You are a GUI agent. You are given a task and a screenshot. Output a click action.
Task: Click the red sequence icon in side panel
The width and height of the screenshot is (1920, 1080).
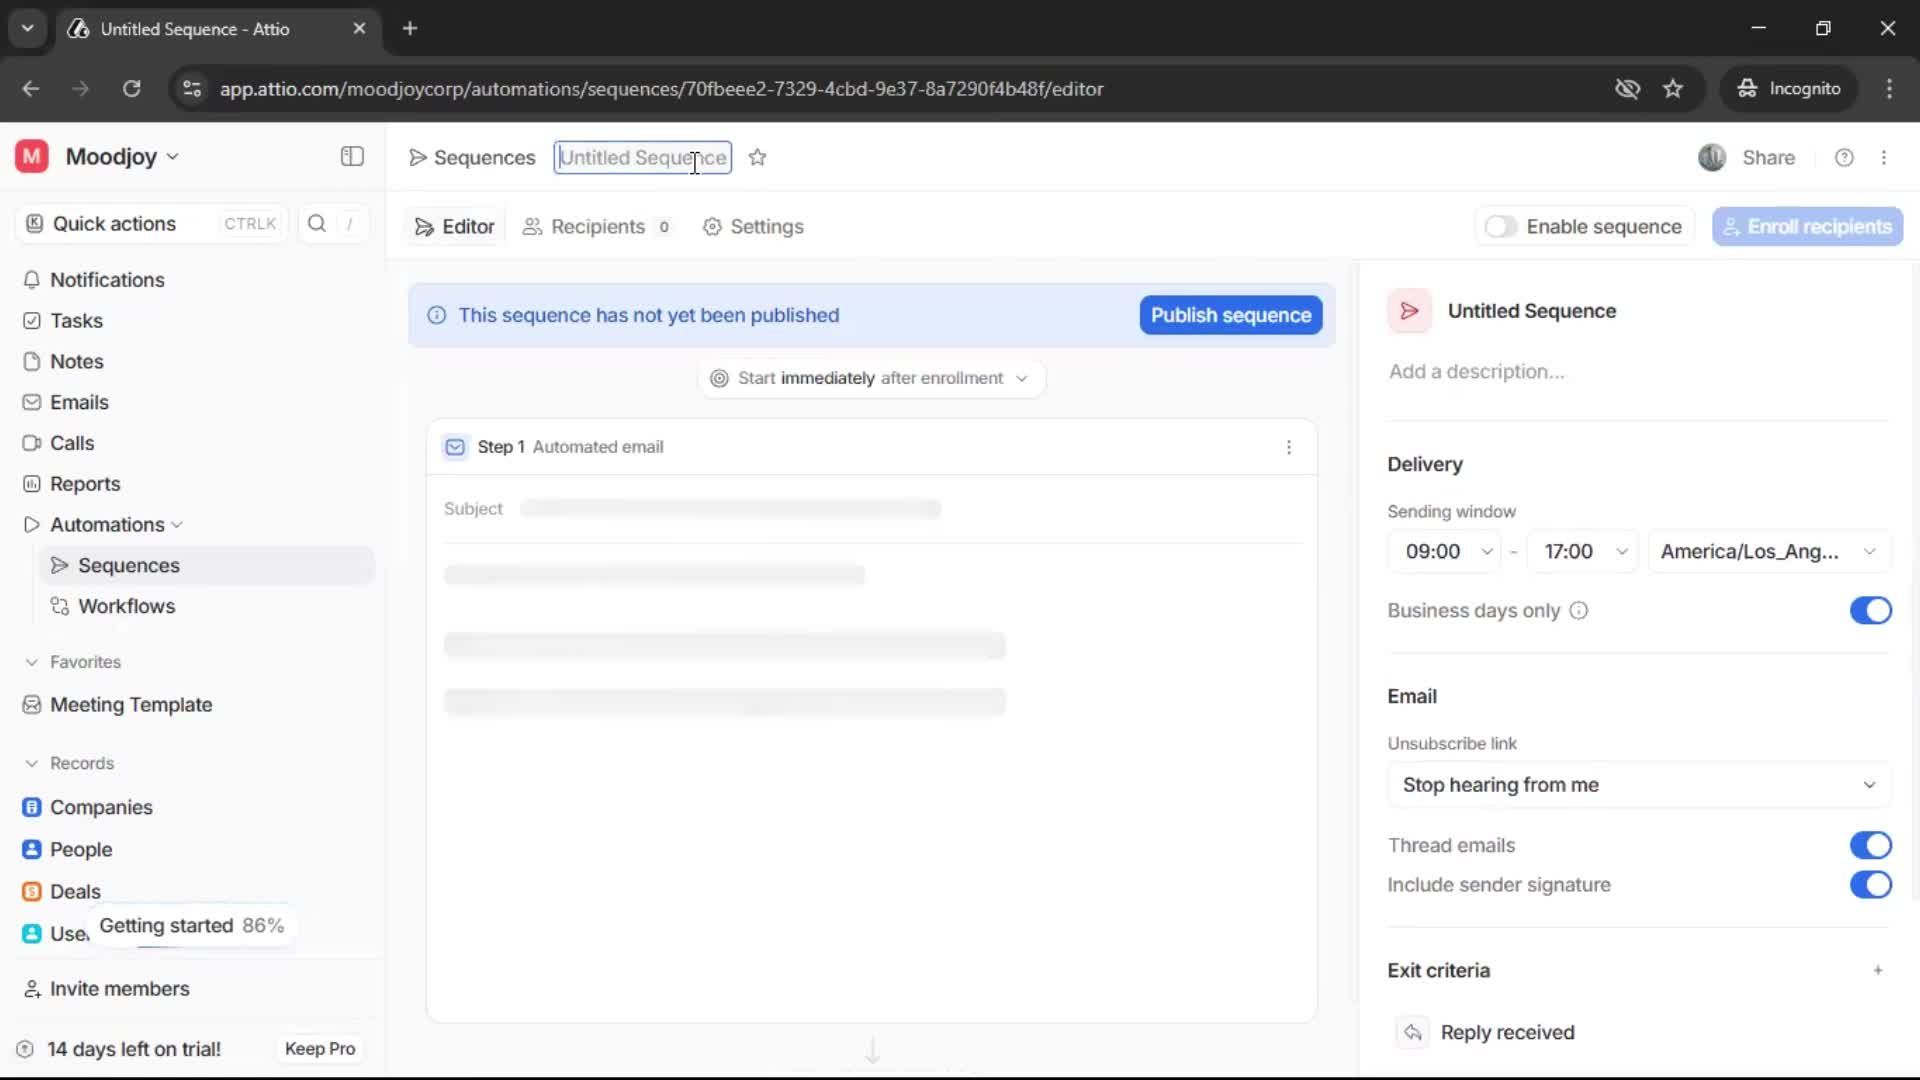[1410, 311]
